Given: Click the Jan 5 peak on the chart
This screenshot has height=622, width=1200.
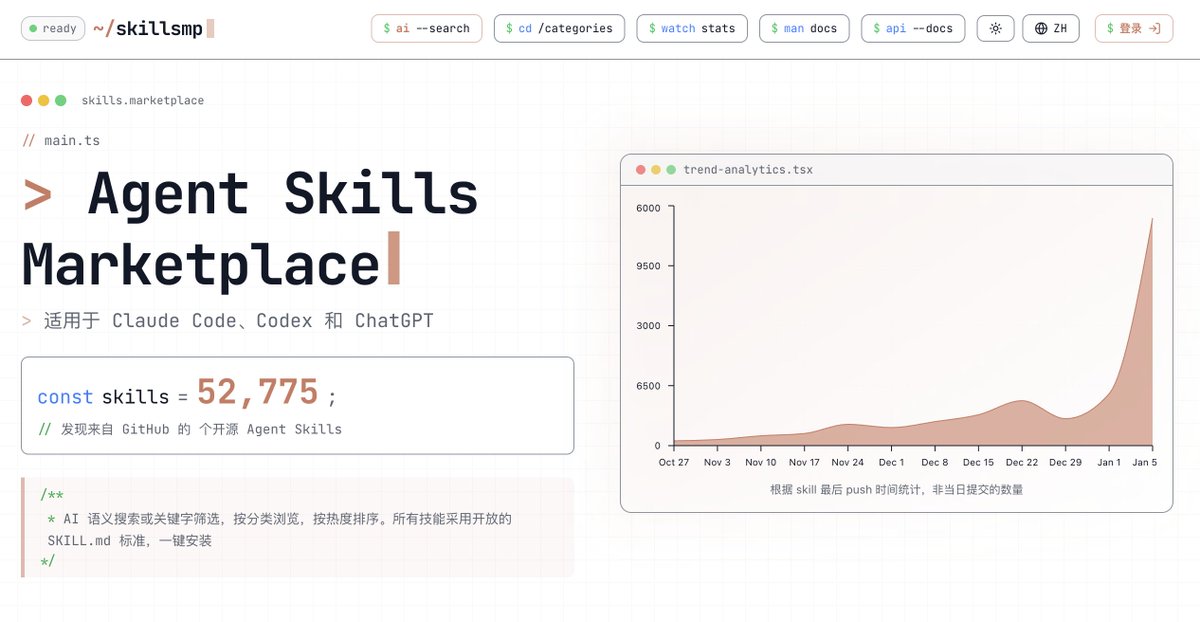Looking at the screenshot, I should 1152,219.
